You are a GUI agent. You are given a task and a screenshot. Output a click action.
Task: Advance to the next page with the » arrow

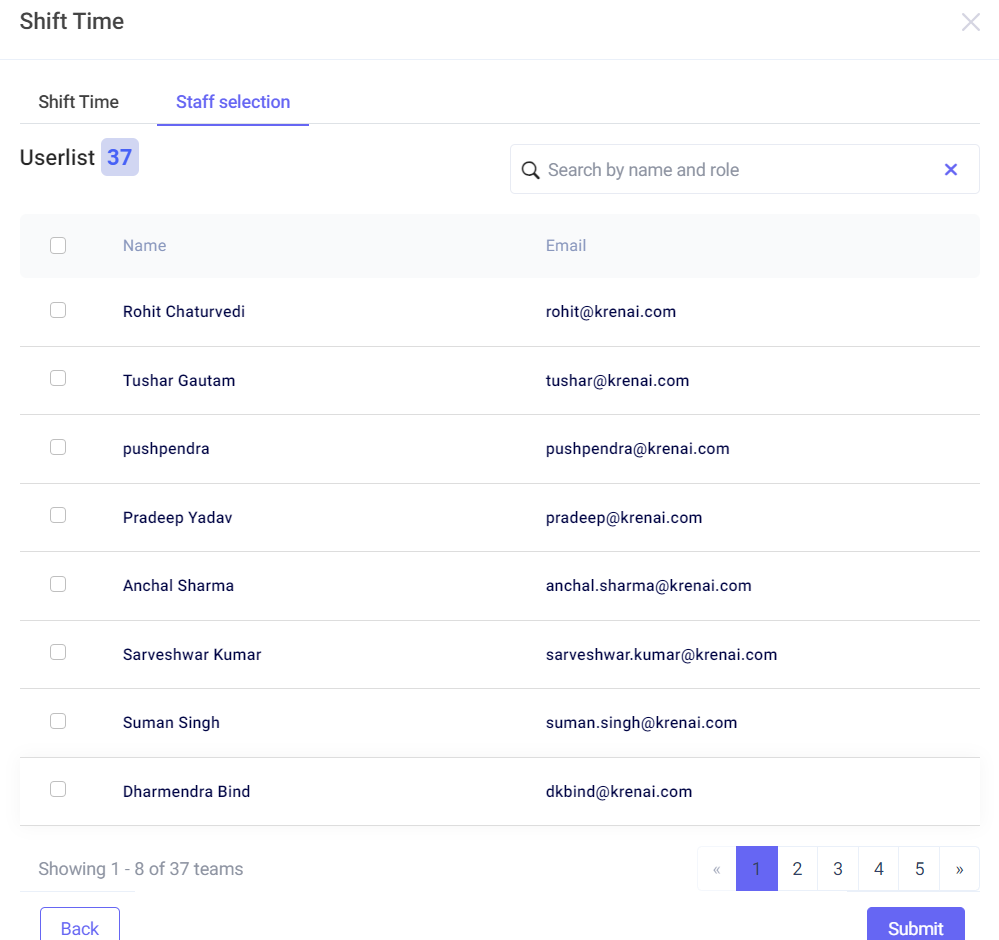959,869
